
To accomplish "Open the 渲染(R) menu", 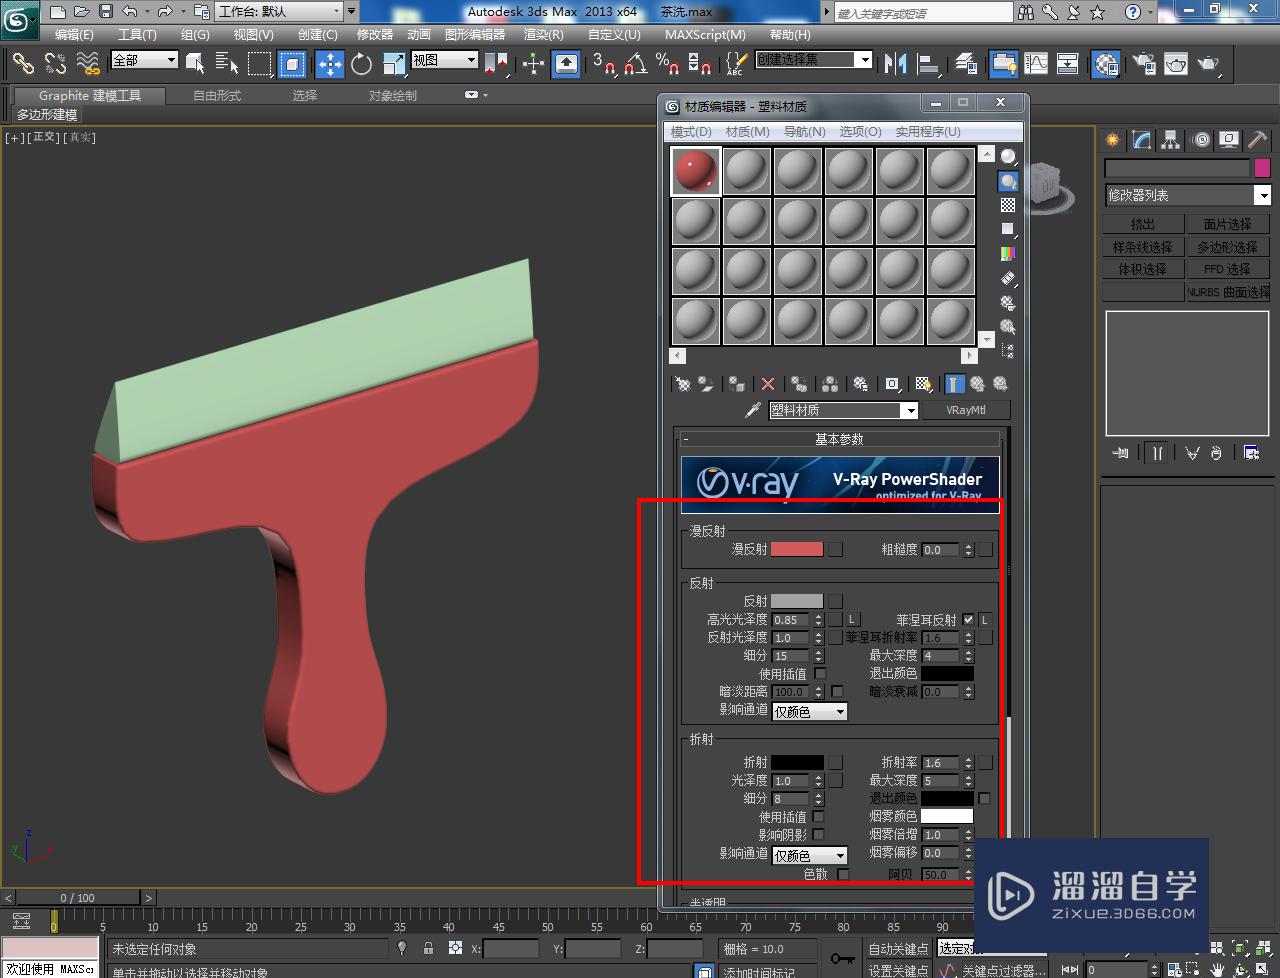I will tap(544, 34).
